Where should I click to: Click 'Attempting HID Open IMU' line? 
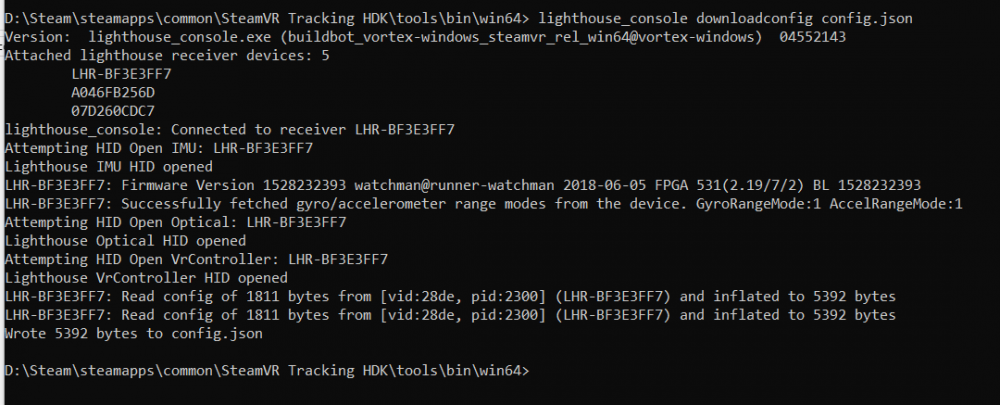(x=159, y=148)
